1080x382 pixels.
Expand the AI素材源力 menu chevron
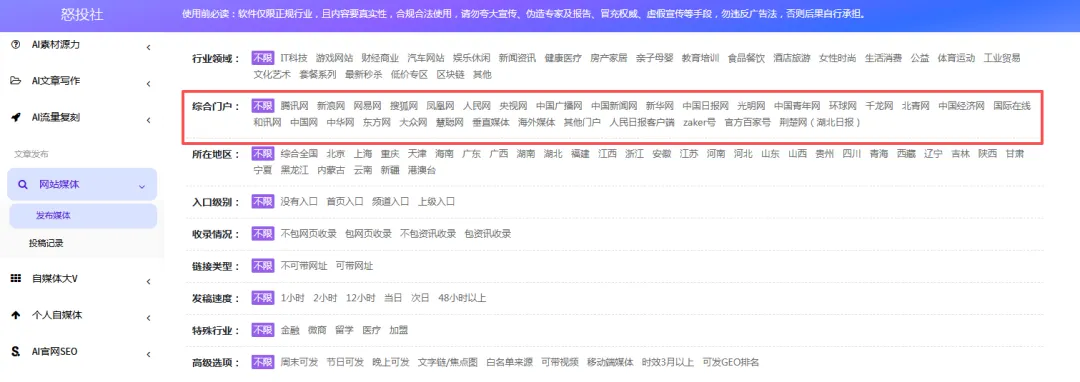click(x=148, y=47)
